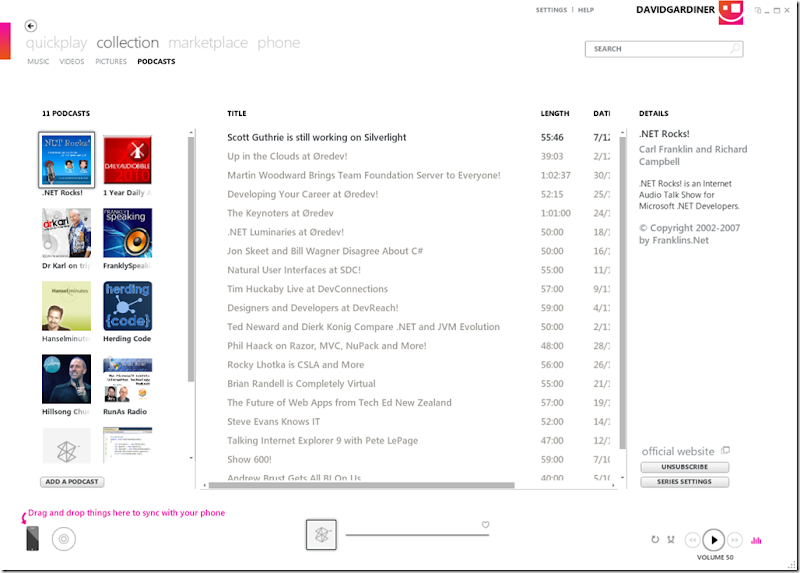Screen dimensions: 800x573
Task: Sort episodes by TITLE column header
Action: point(237,113)
